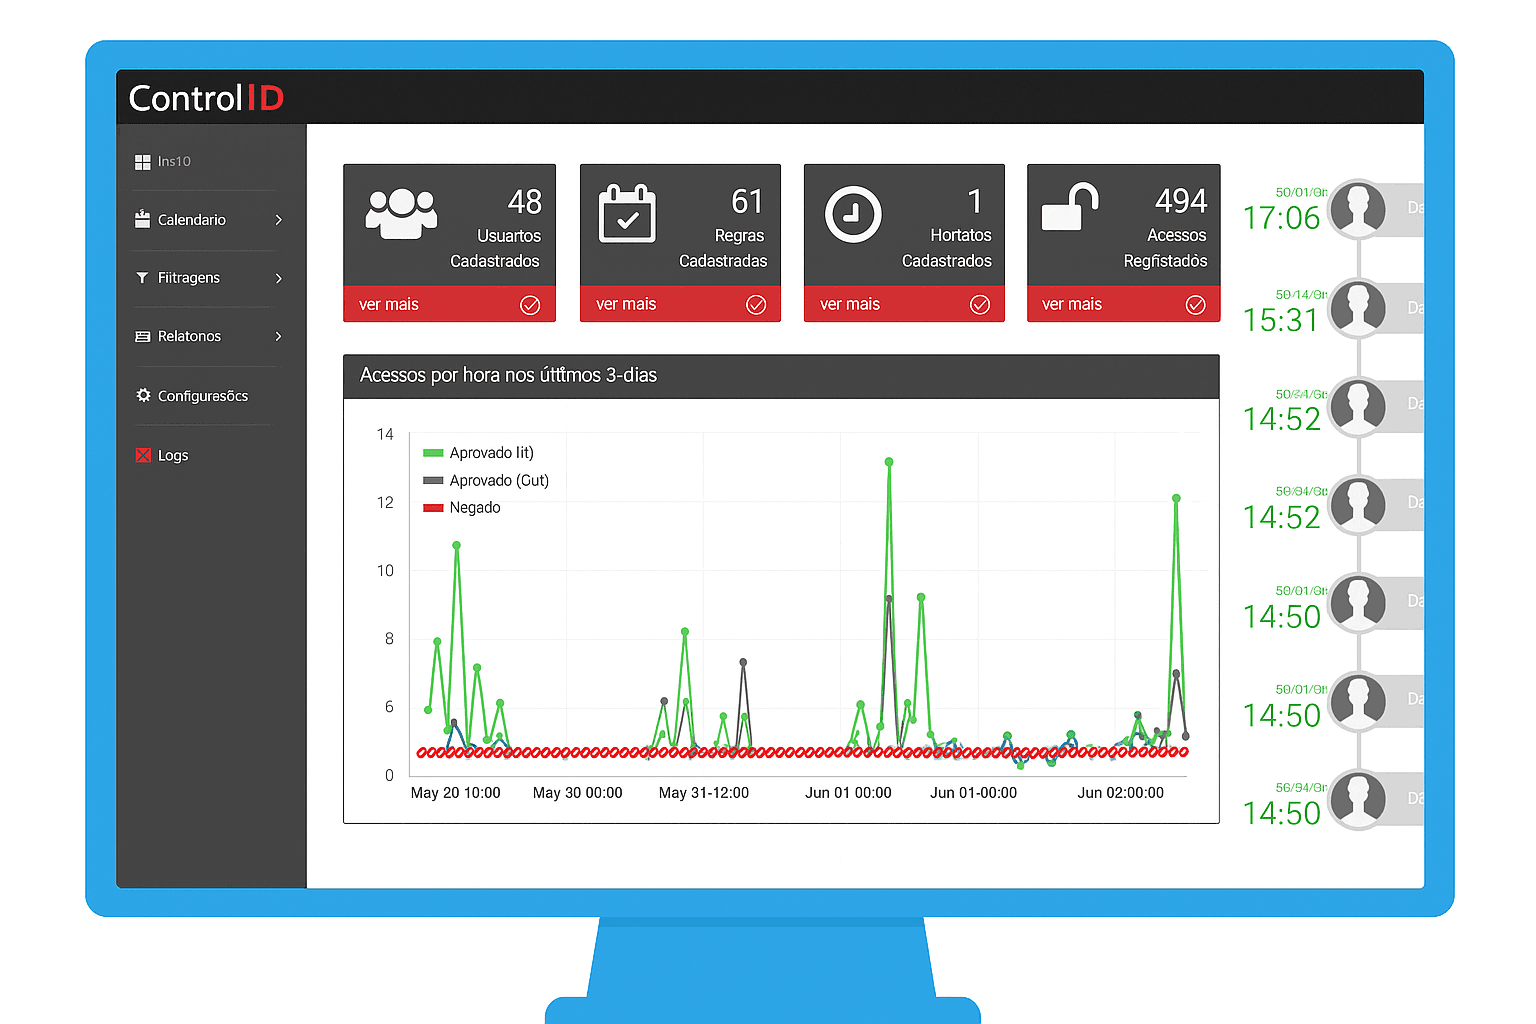
Task: Click the ControlID logo in header
Action: coord(206,98)
